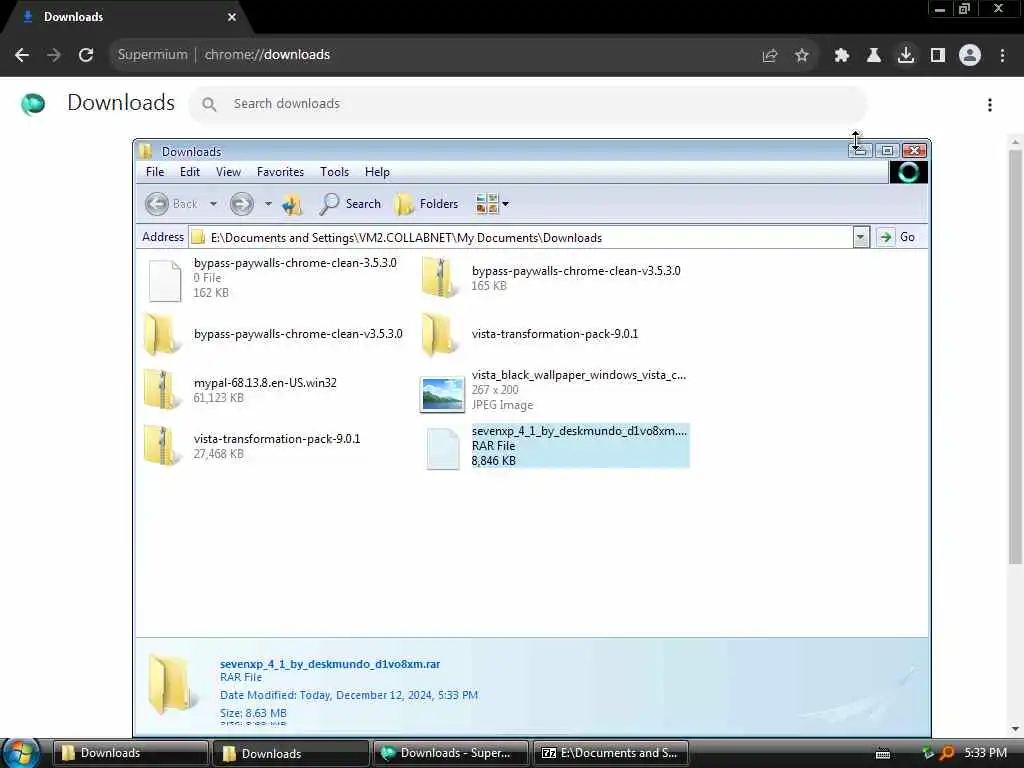
Task: Open the File menu
Action: click(x=155, y=172)
